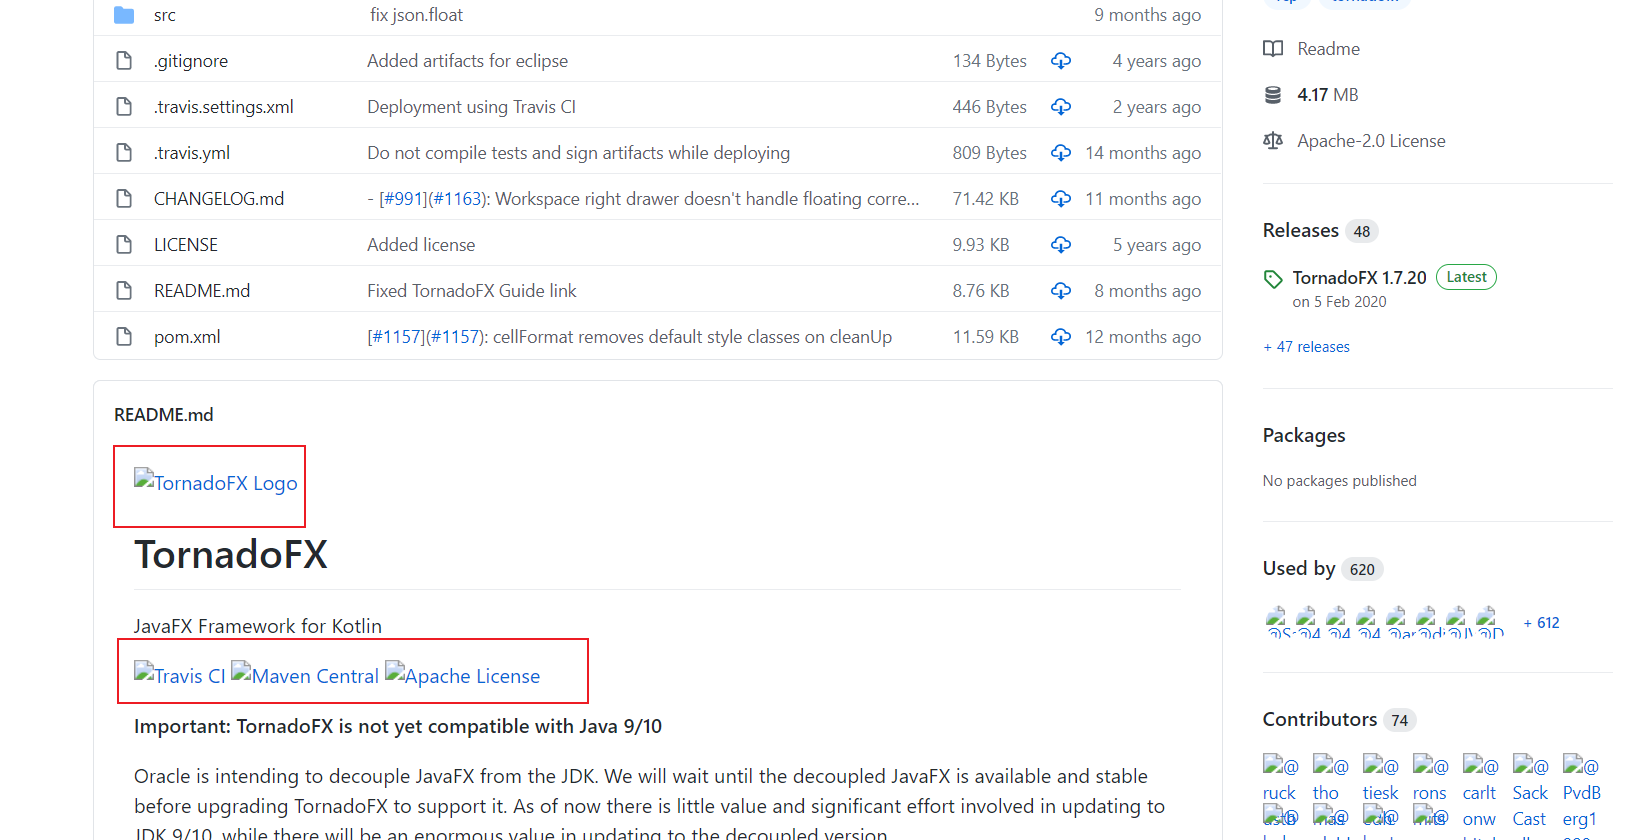1632x840 pixels.
Task: Open the TornadoFX Logo image
Action: coord(216,483)
